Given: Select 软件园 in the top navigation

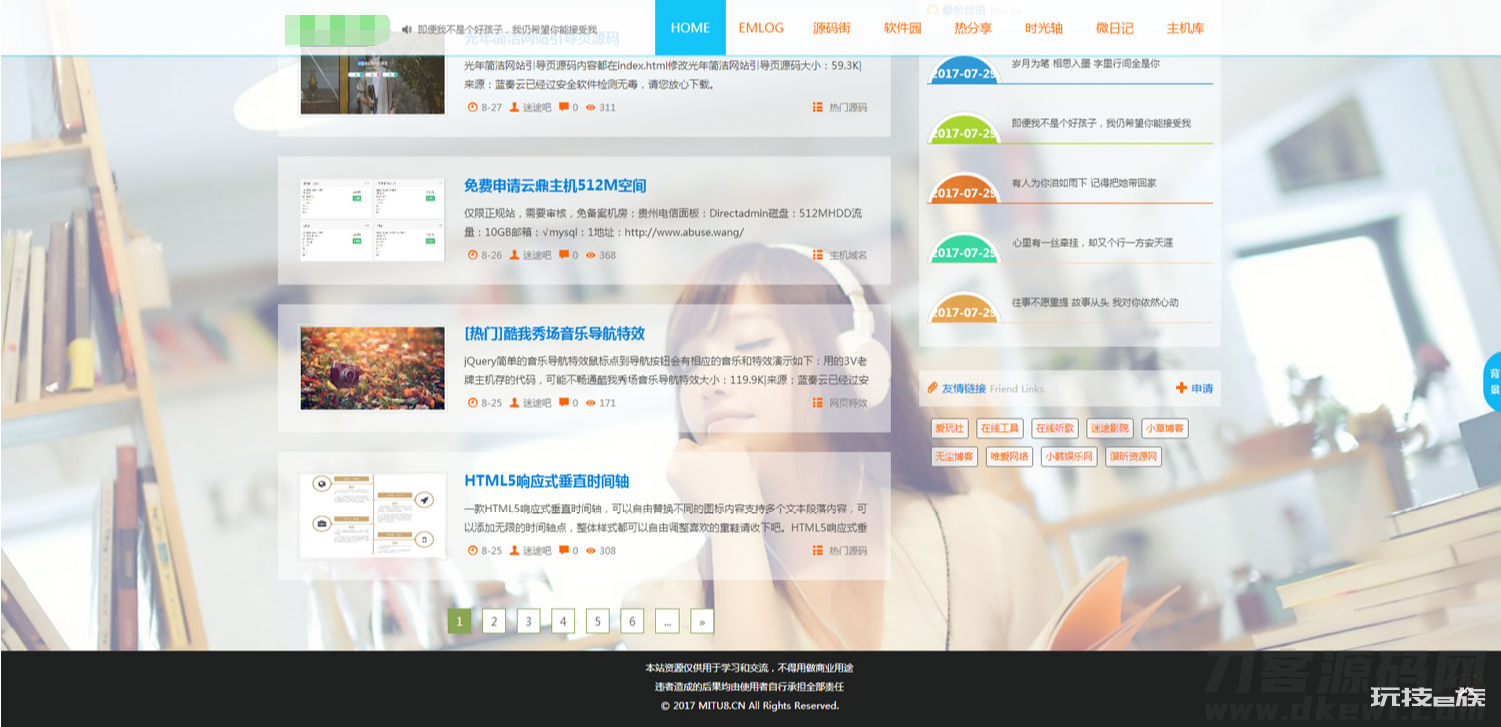Looking at the screenshot, I should (902, 28).
